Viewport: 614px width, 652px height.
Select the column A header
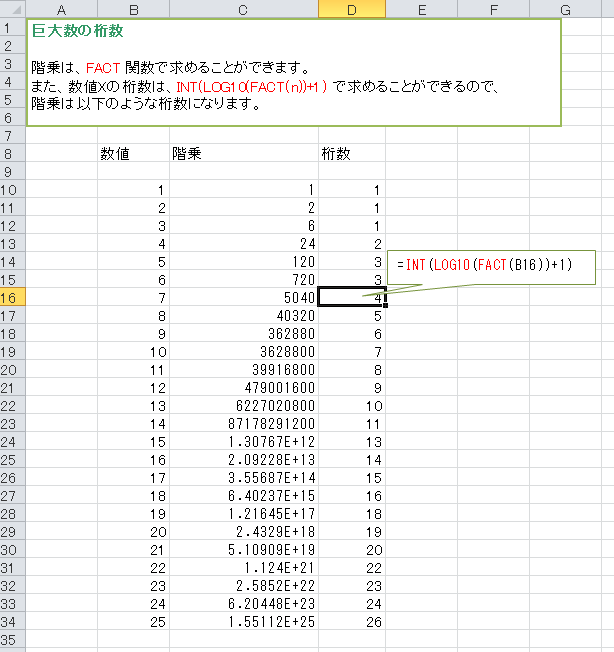(x=61, y=9)
